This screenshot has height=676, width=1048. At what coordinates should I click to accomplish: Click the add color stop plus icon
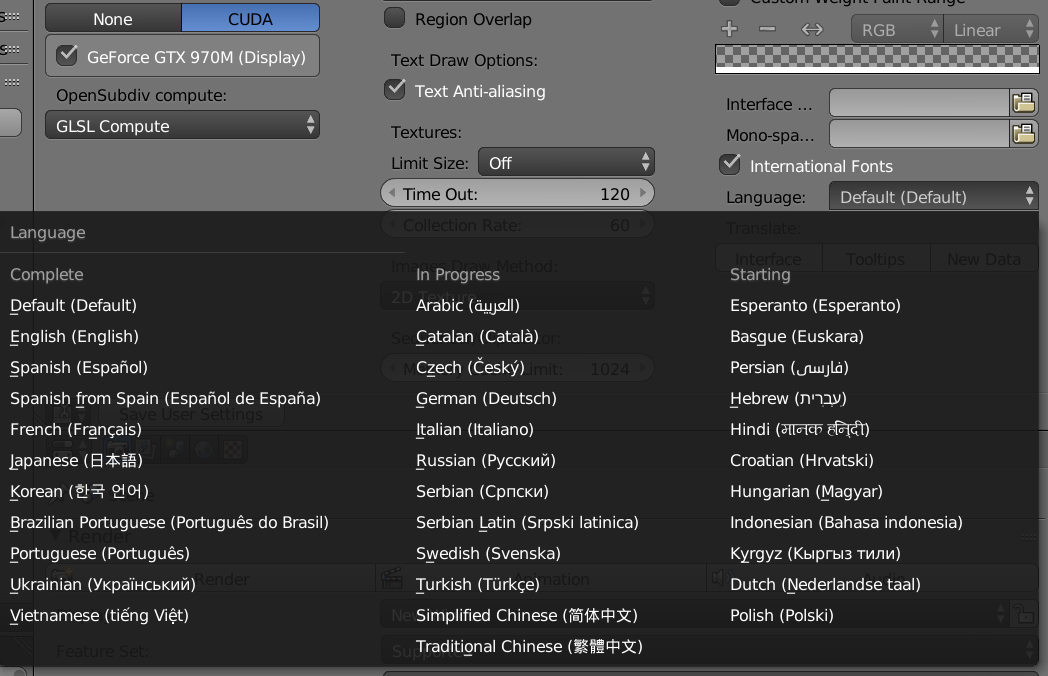tap(729, 30)
